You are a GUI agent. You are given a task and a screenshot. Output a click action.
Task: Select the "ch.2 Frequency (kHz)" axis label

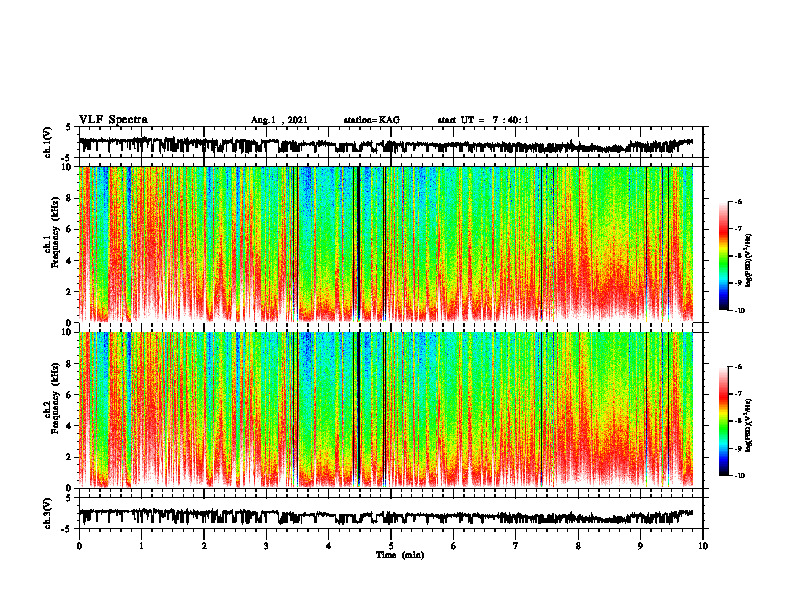click(52, 399)
